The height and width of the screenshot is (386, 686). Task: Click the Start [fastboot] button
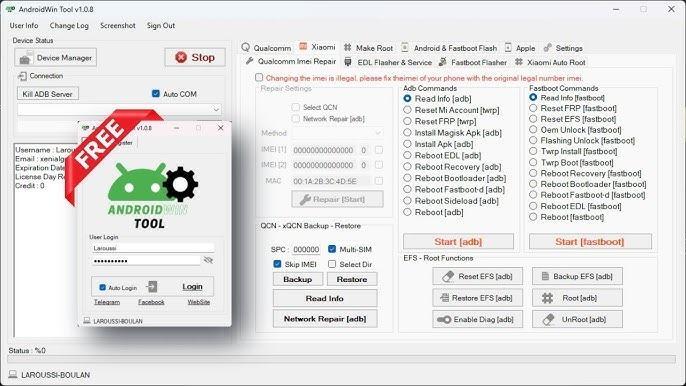pyautogui.click(x=590, y=242)
